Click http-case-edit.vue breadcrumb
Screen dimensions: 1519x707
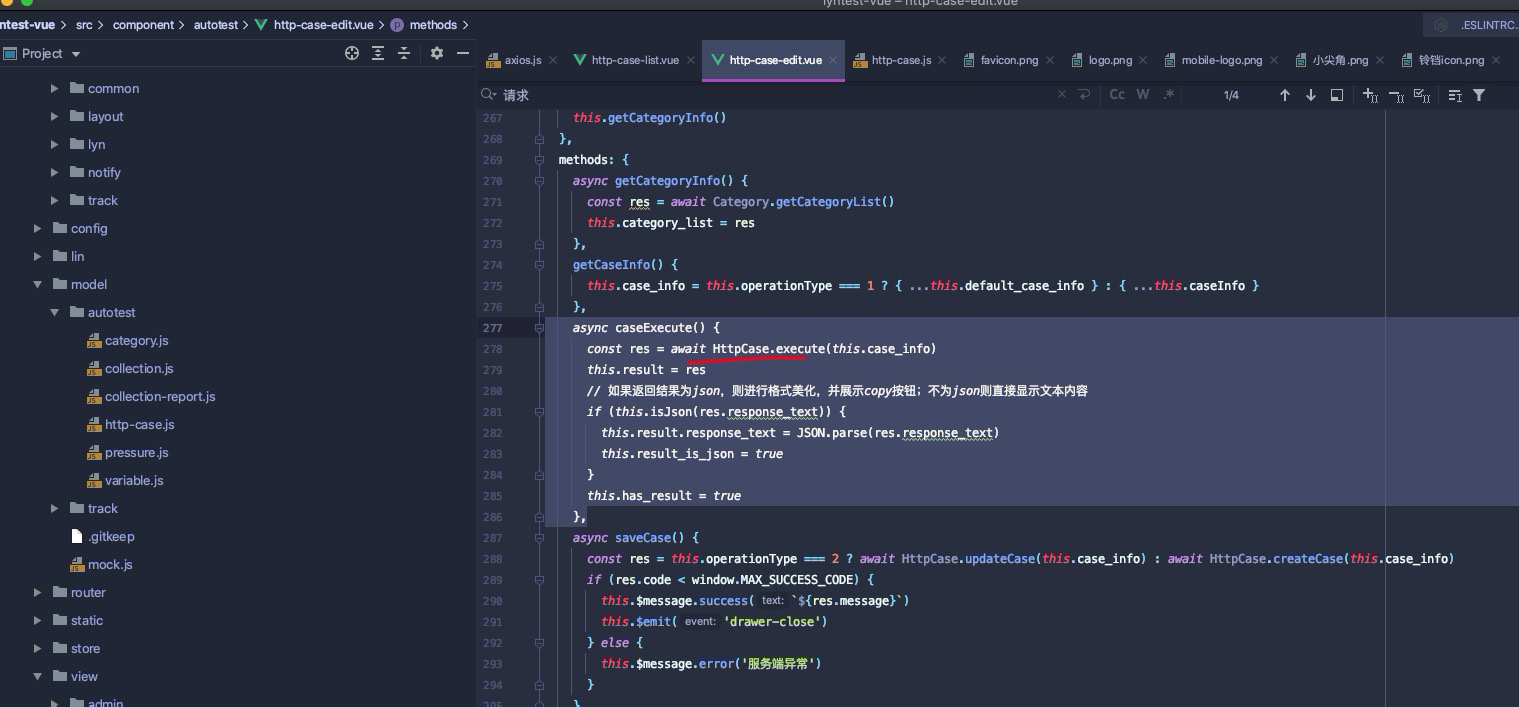click(x=323, y=25)
